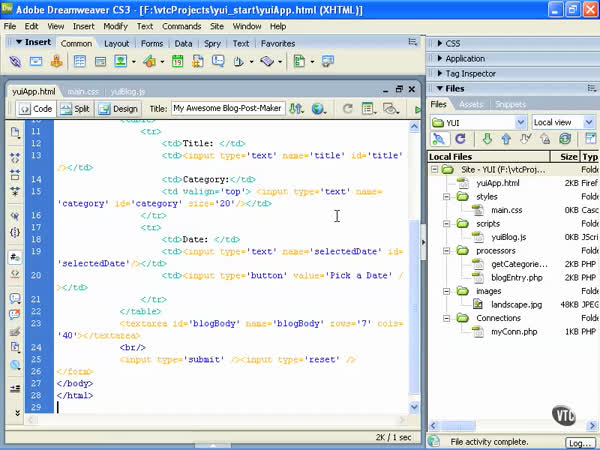Switch to Design view
600x450 pixels.
click(x=118, y=108)
